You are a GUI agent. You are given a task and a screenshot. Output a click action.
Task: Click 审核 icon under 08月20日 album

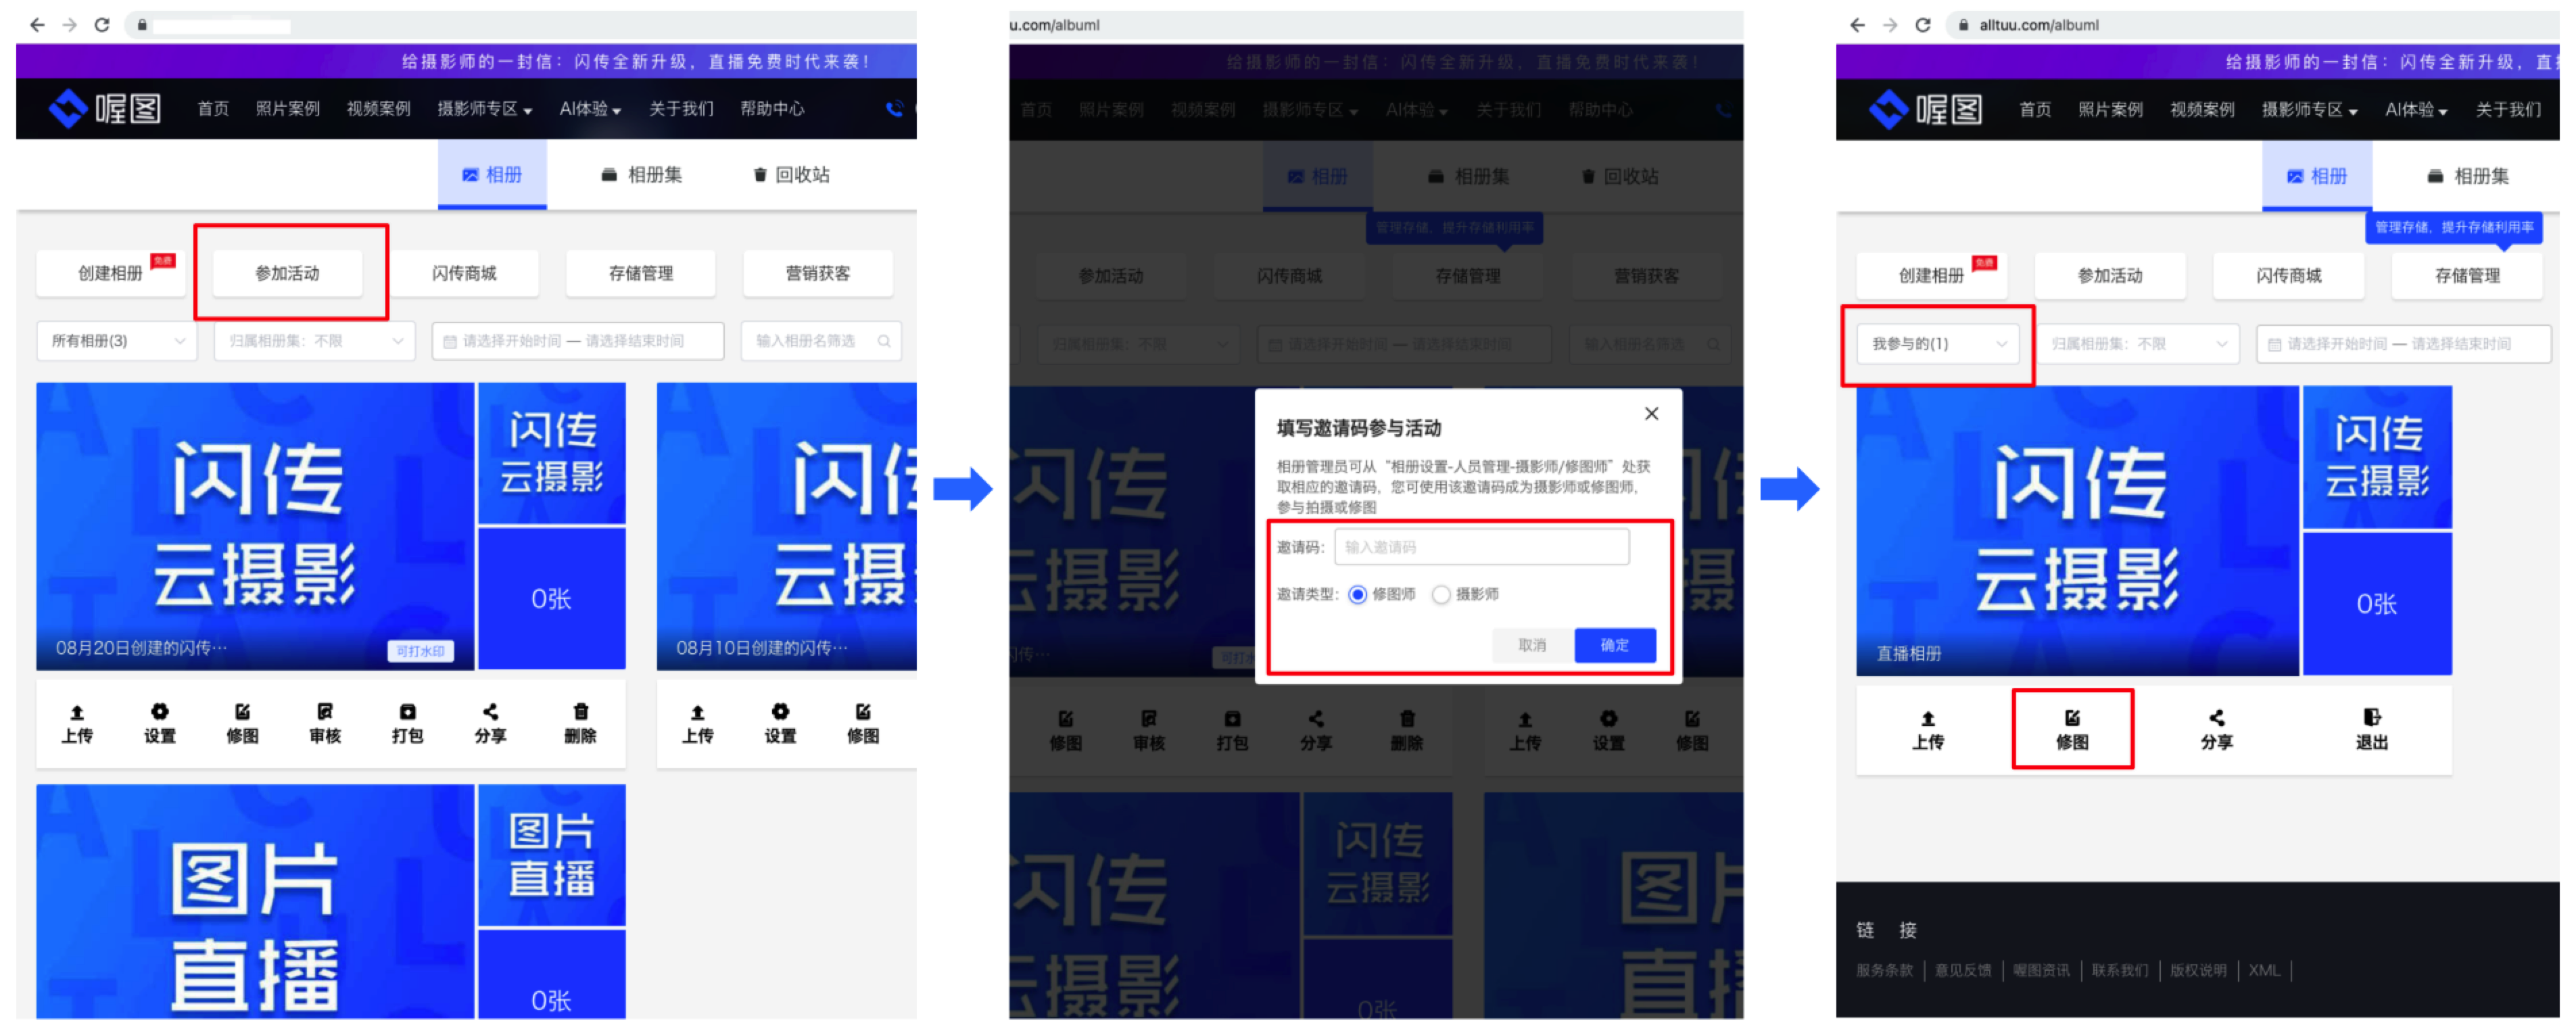pyautogui.click(x=325, y=712)
